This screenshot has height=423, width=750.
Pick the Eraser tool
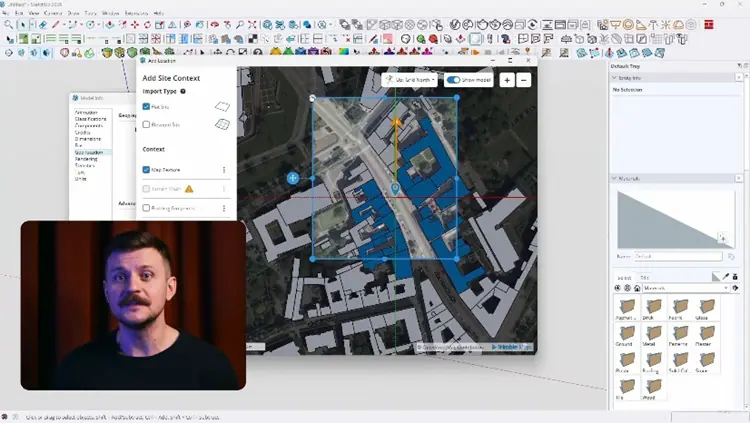(x=43, y=24)
